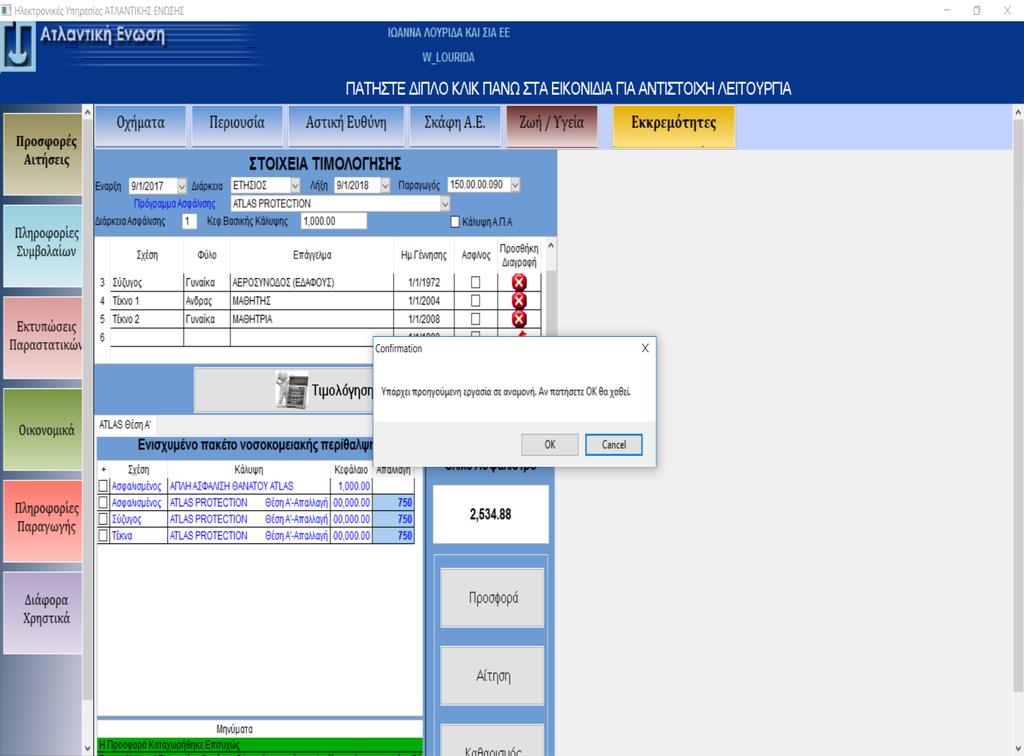Click the sidebar scrollbar up arrow
This screenshot has height=756, width=1024.
tap(88, 112)
